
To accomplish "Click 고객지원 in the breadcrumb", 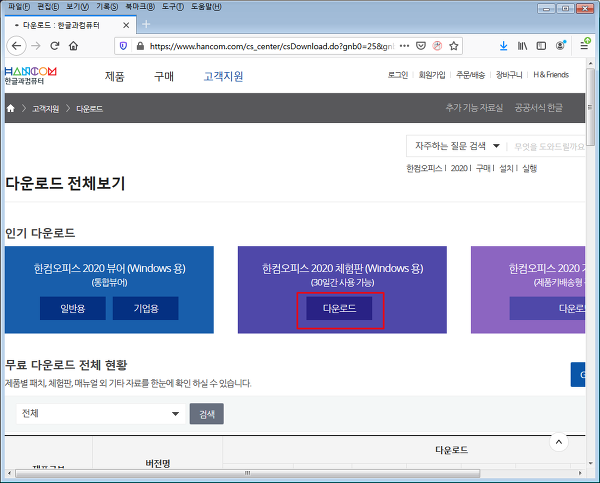I will point(45,109).
